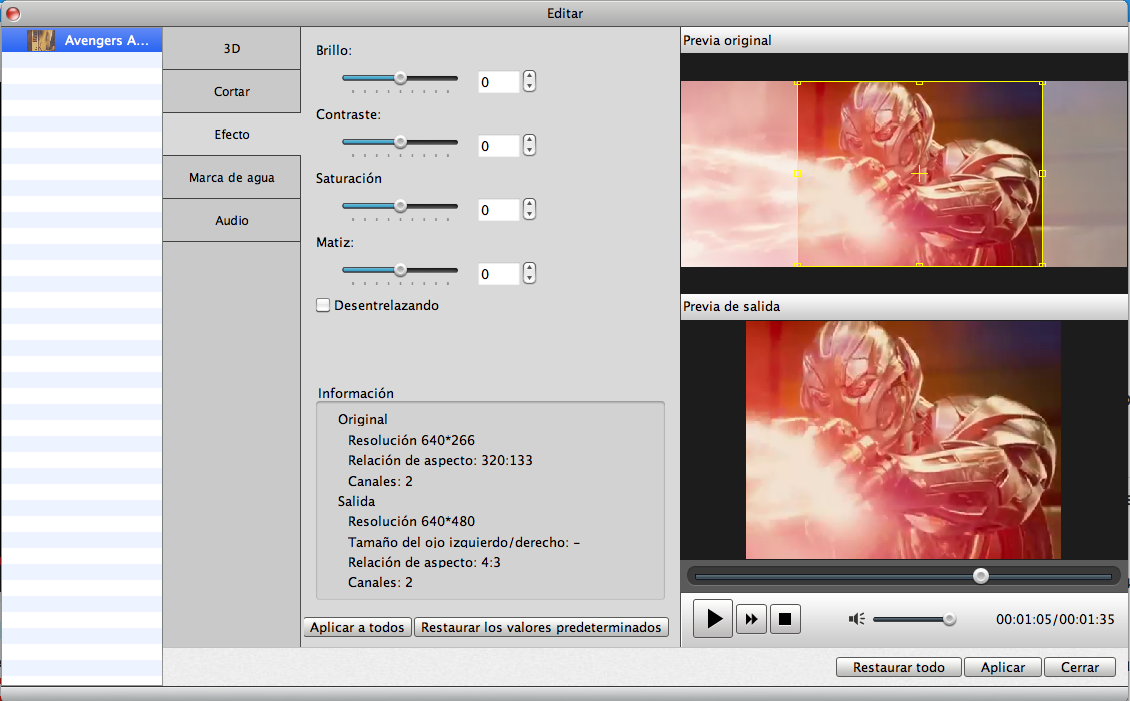1130x701 pixels.
Task: Switch to the Marca de agua tab
Action: point(231,178)
